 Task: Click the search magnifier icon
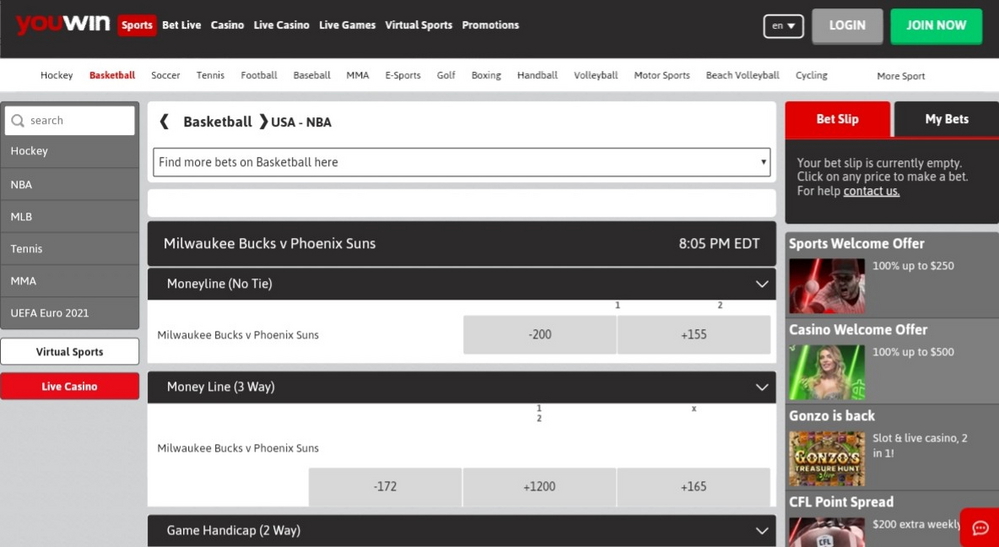pyautogui.click(x=18, y=121)
